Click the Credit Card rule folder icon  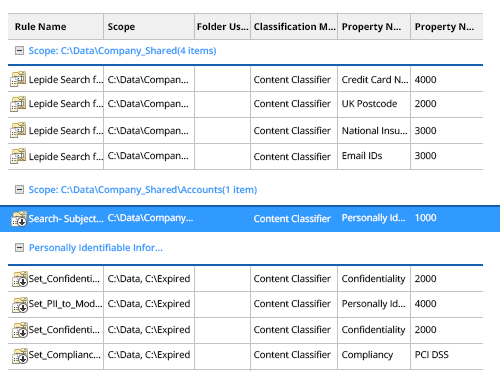[18, 79]
